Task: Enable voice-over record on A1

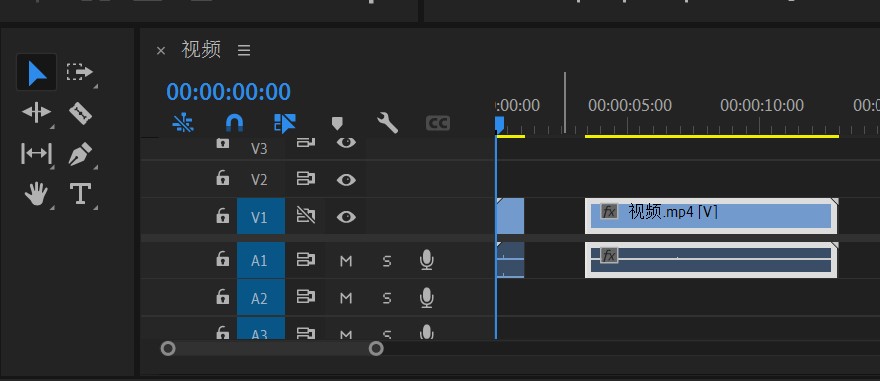Action: click(427, 260)
